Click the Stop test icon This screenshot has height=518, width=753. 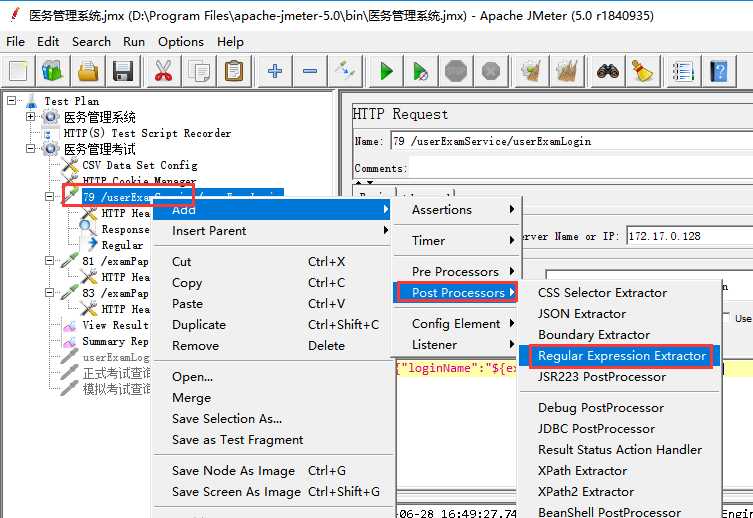[x=456, y=72]
